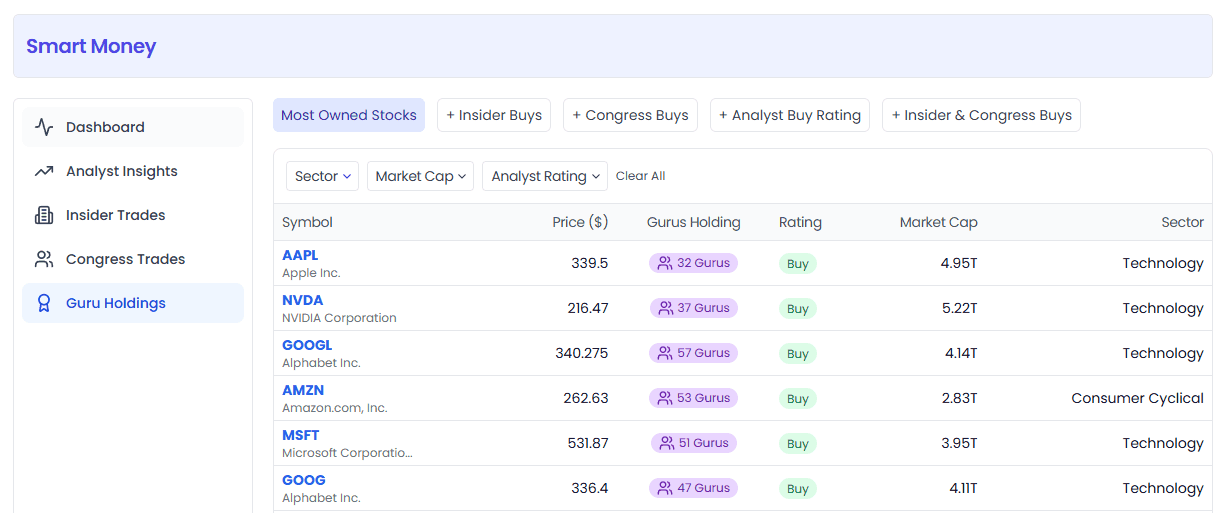Click the Analyst Insights trending arrow icon
Screen dimensions: 1227x513
click(x=44, y=171)
